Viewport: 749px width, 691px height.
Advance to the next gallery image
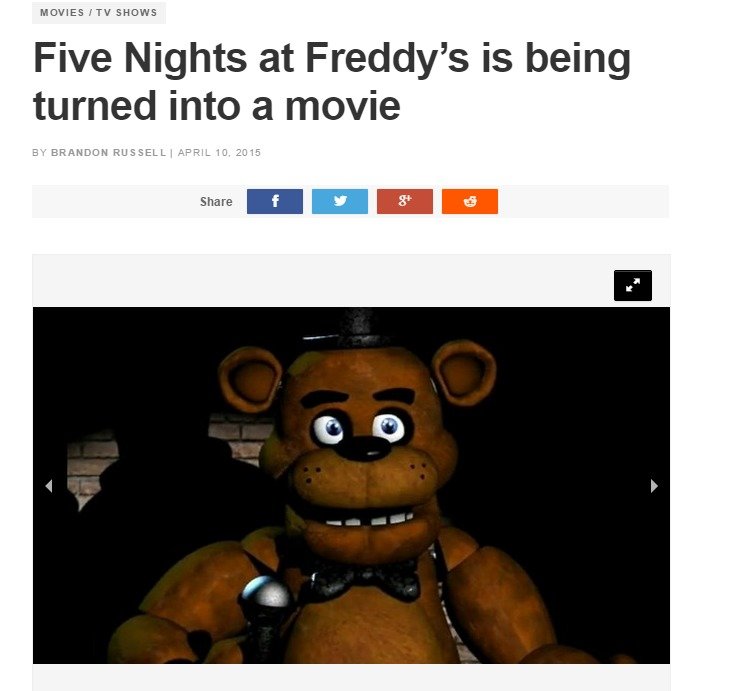654,486
